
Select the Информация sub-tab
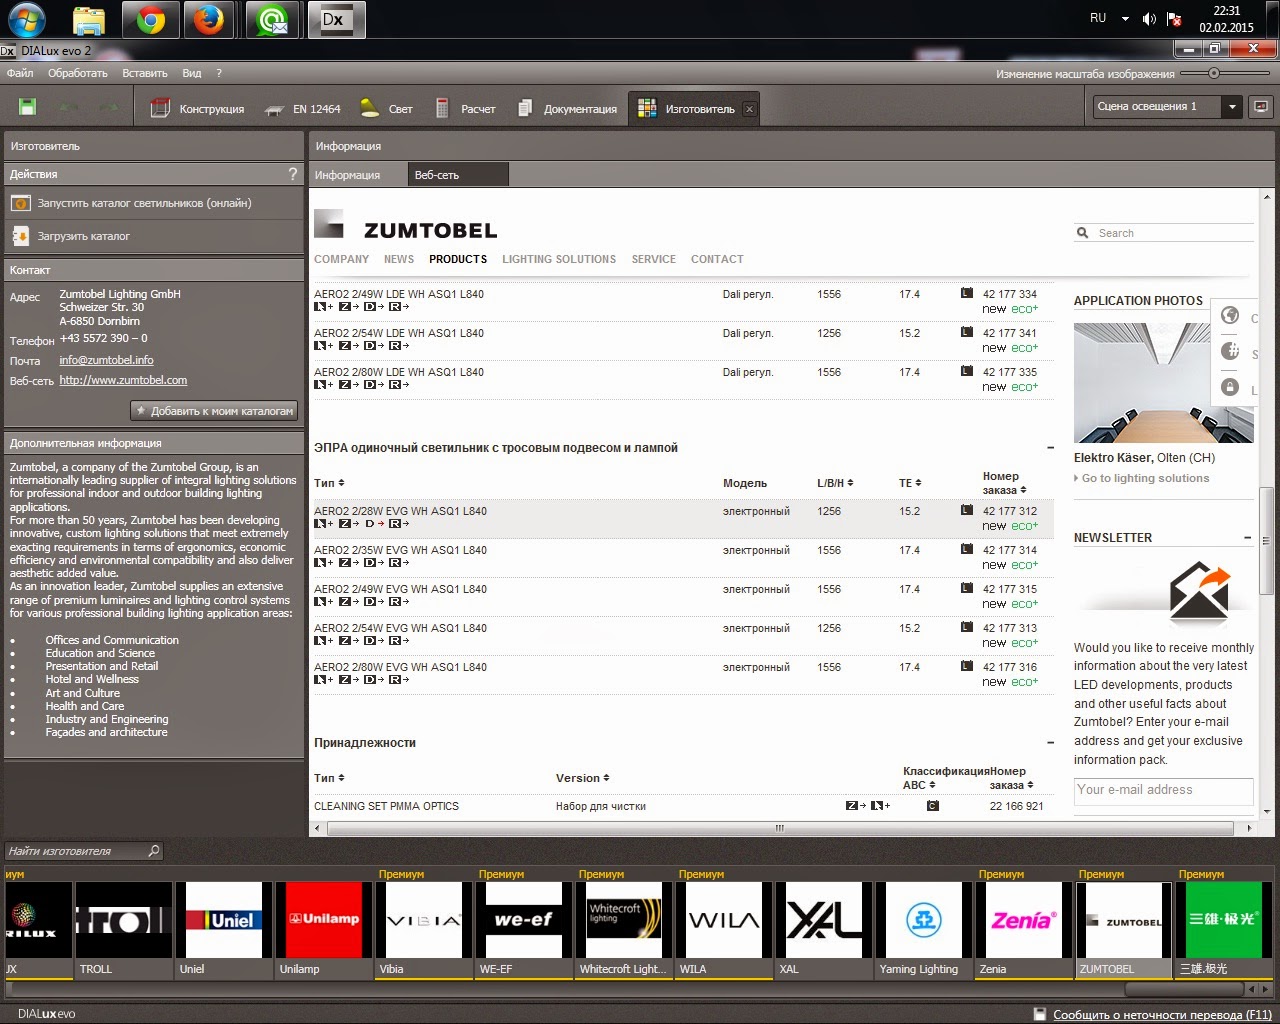coord(348,175)
